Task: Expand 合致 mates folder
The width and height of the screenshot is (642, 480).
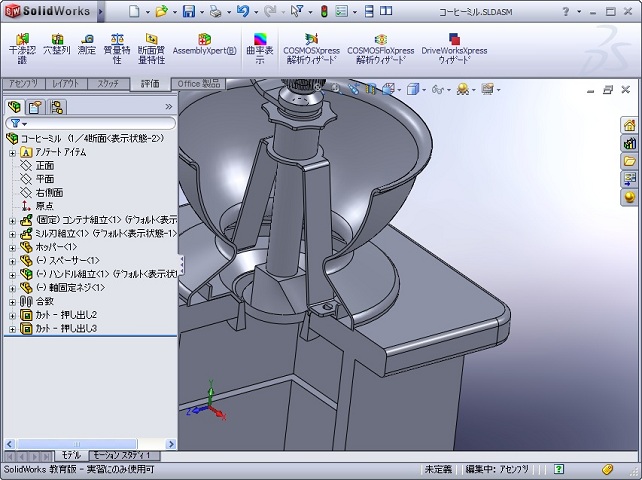Action: [12, 303]
